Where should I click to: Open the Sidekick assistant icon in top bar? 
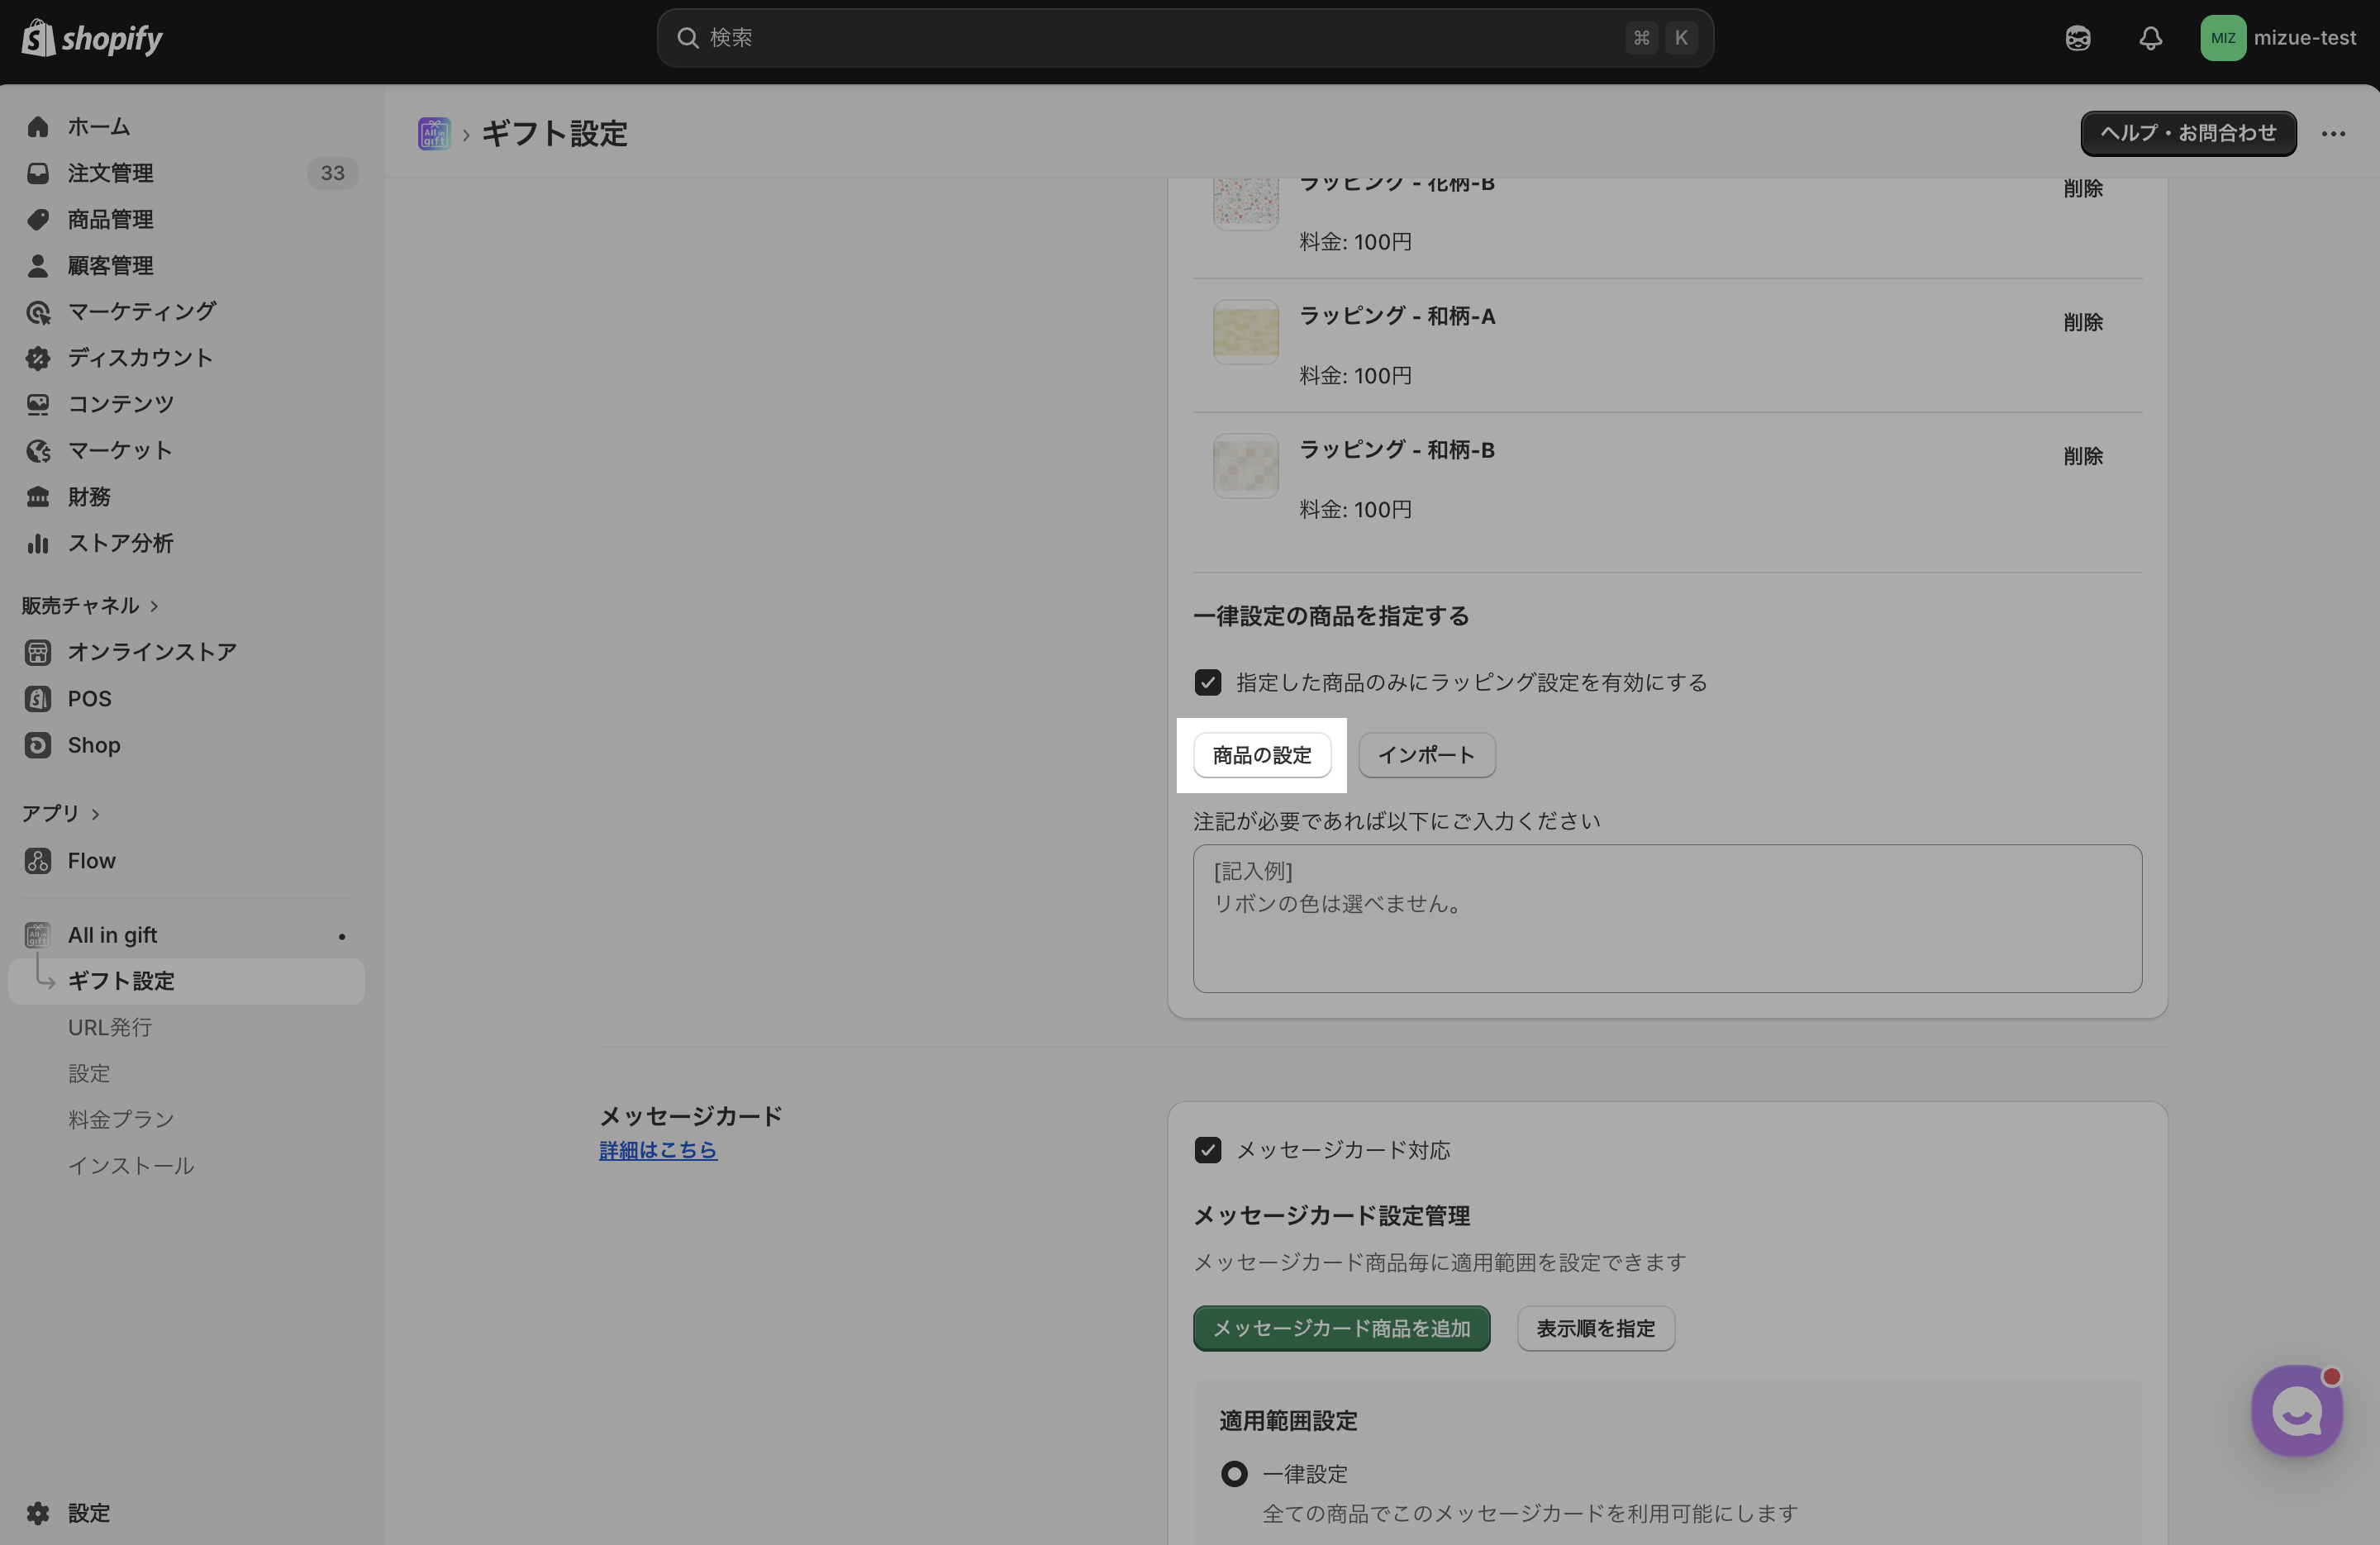click(2077, 38)
